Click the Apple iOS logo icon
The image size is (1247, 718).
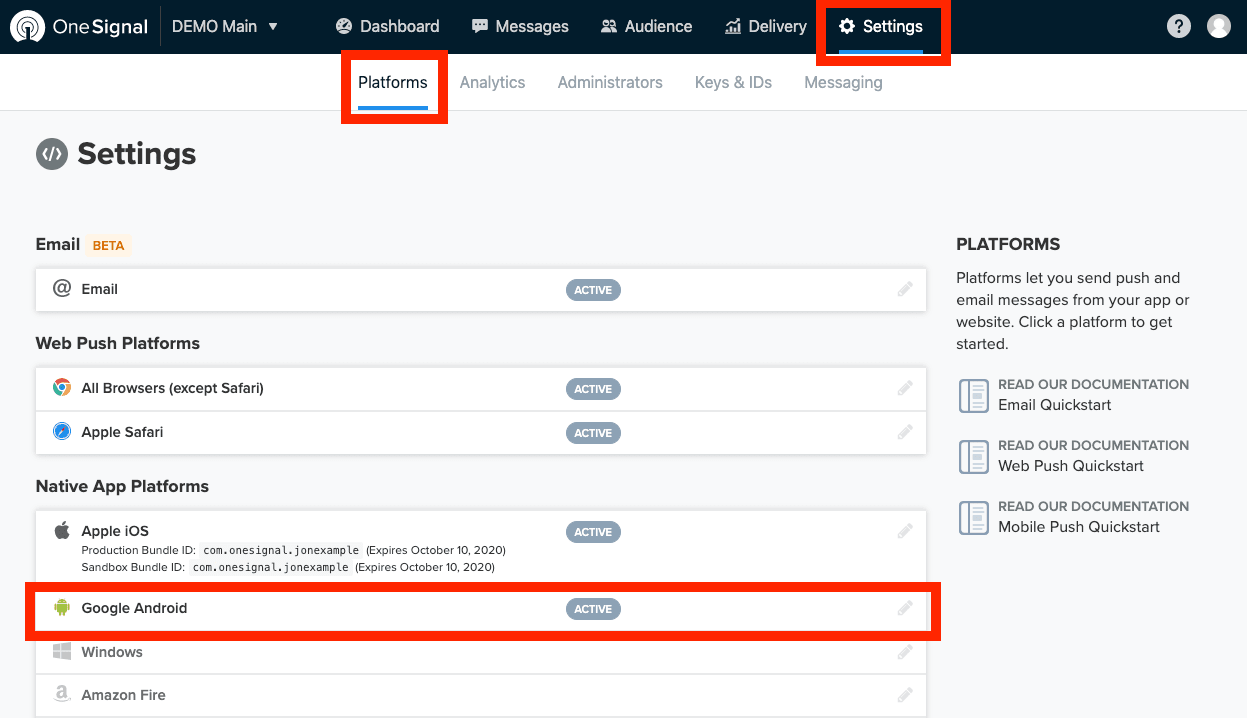[62, 530]
